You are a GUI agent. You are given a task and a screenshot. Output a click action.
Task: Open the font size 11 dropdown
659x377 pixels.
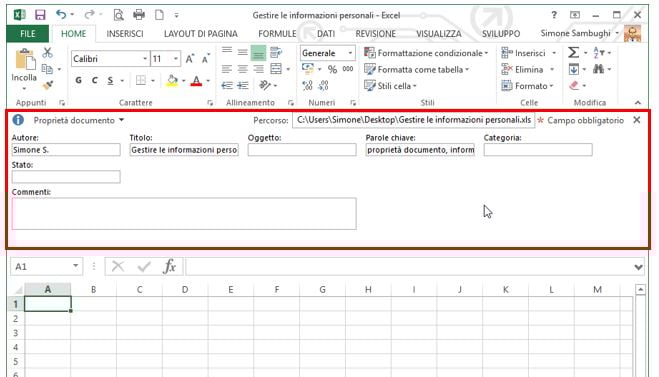tap(176, 59)
